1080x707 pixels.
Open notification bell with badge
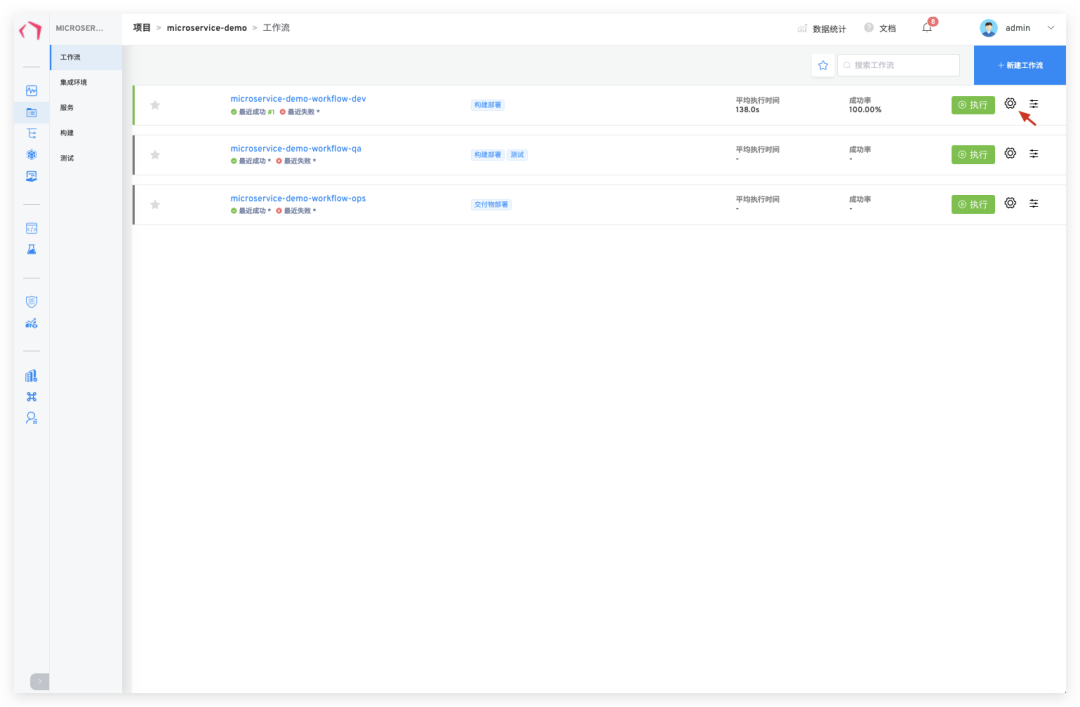pyautogui.click(x=927, y=28)
